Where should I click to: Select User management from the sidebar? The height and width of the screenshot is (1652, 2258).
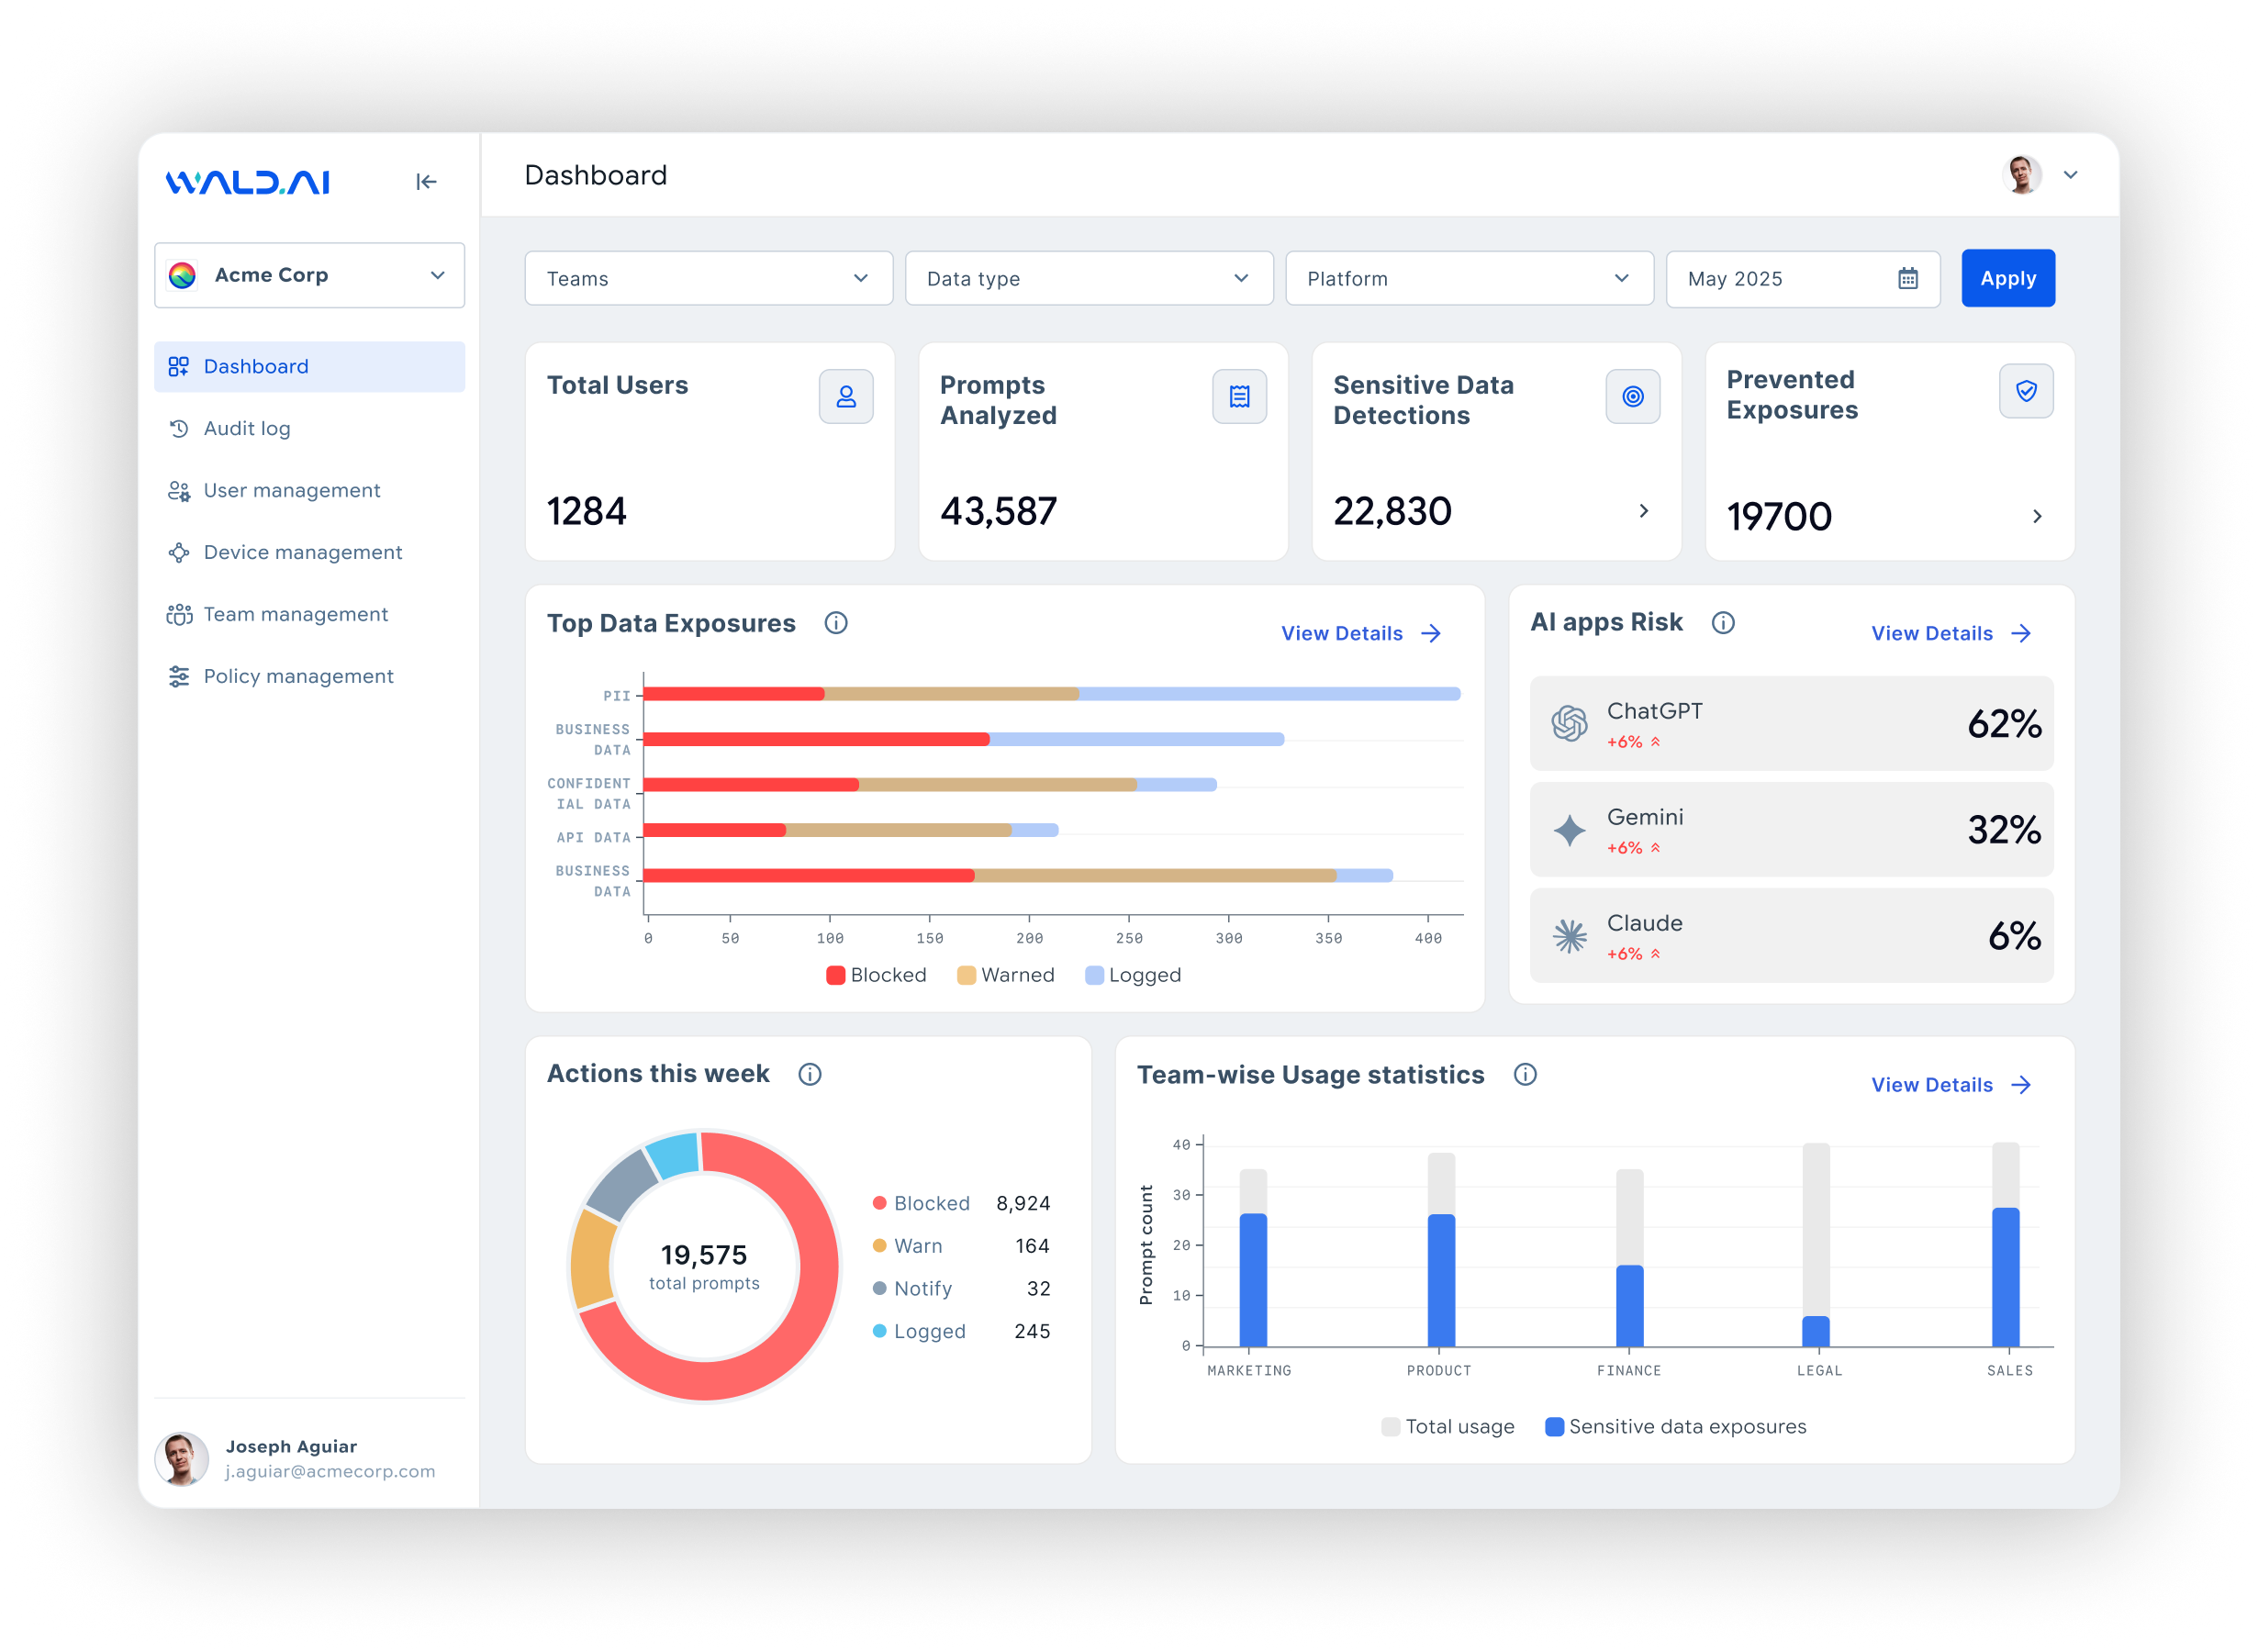click(291, 490)
